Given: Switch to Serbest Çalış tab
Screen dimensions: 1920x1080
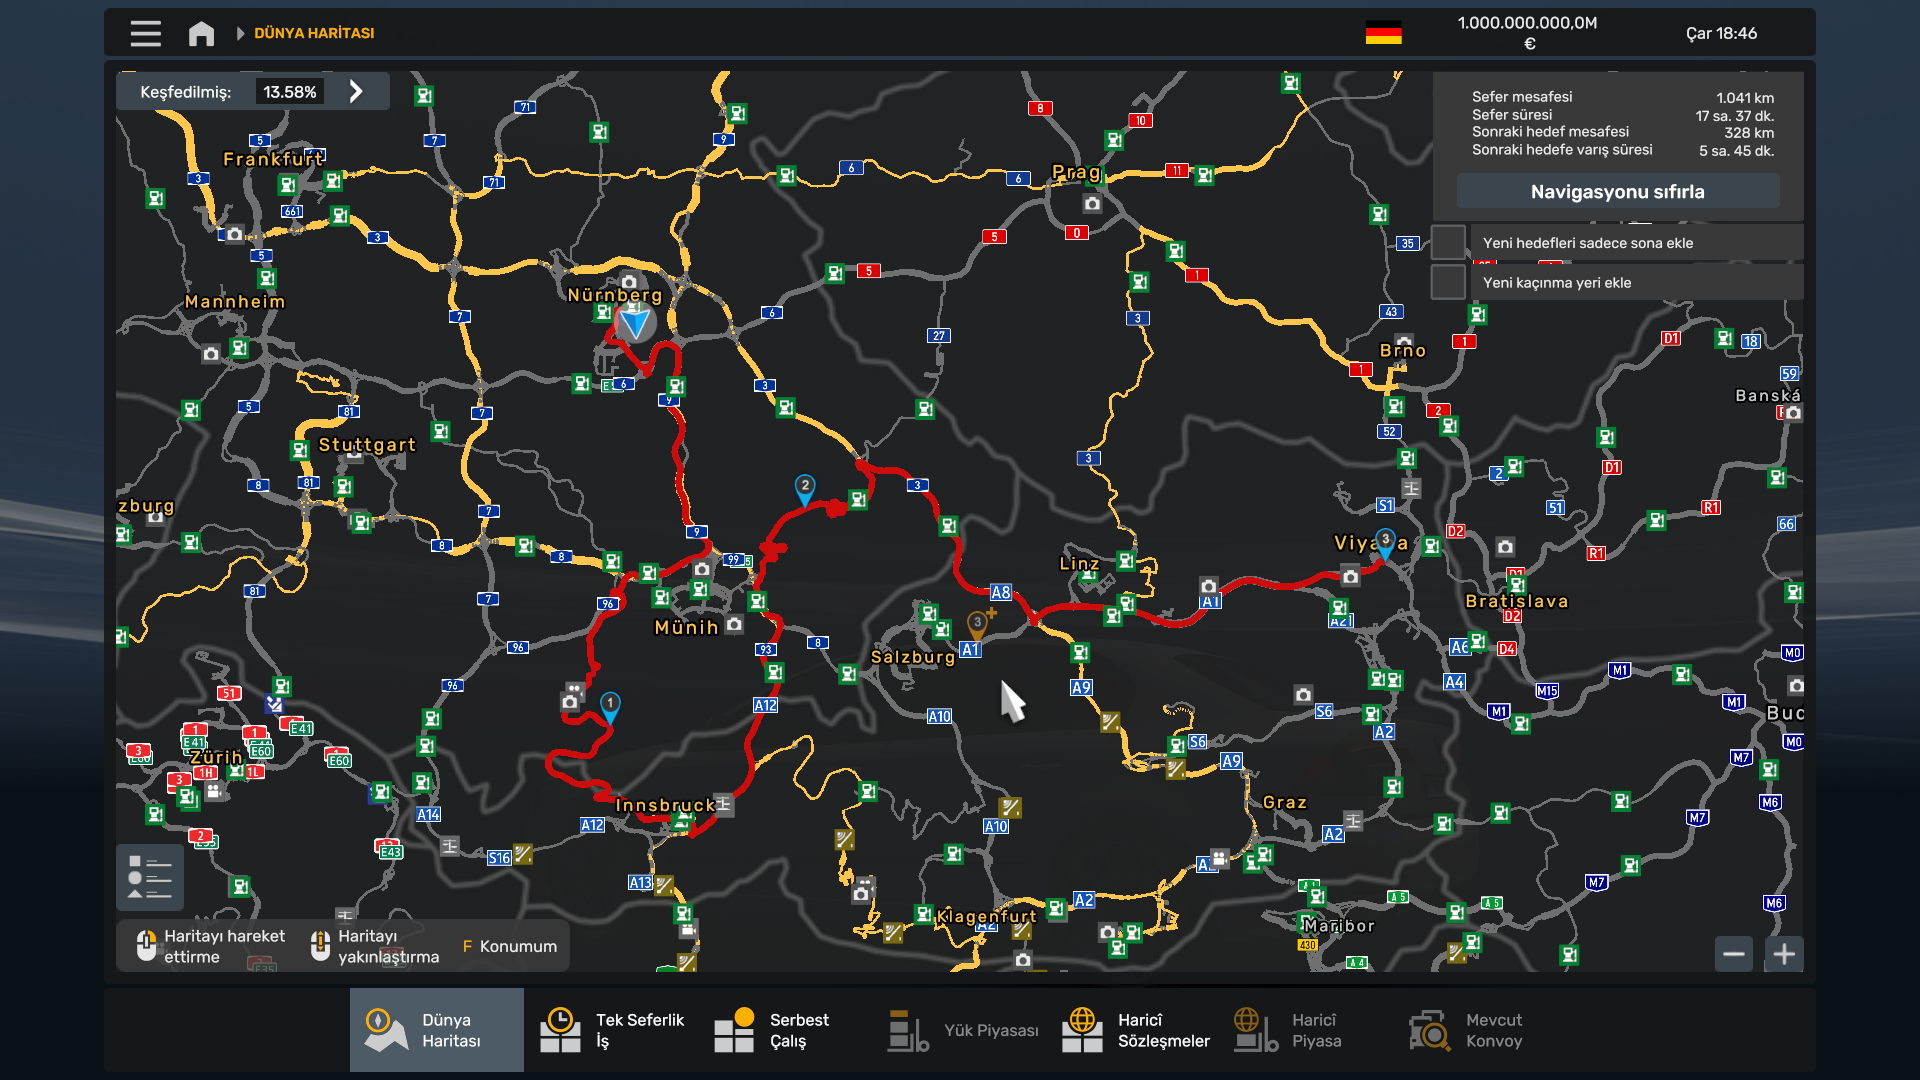Looking at the screenshot, I should pos(772,1030).
